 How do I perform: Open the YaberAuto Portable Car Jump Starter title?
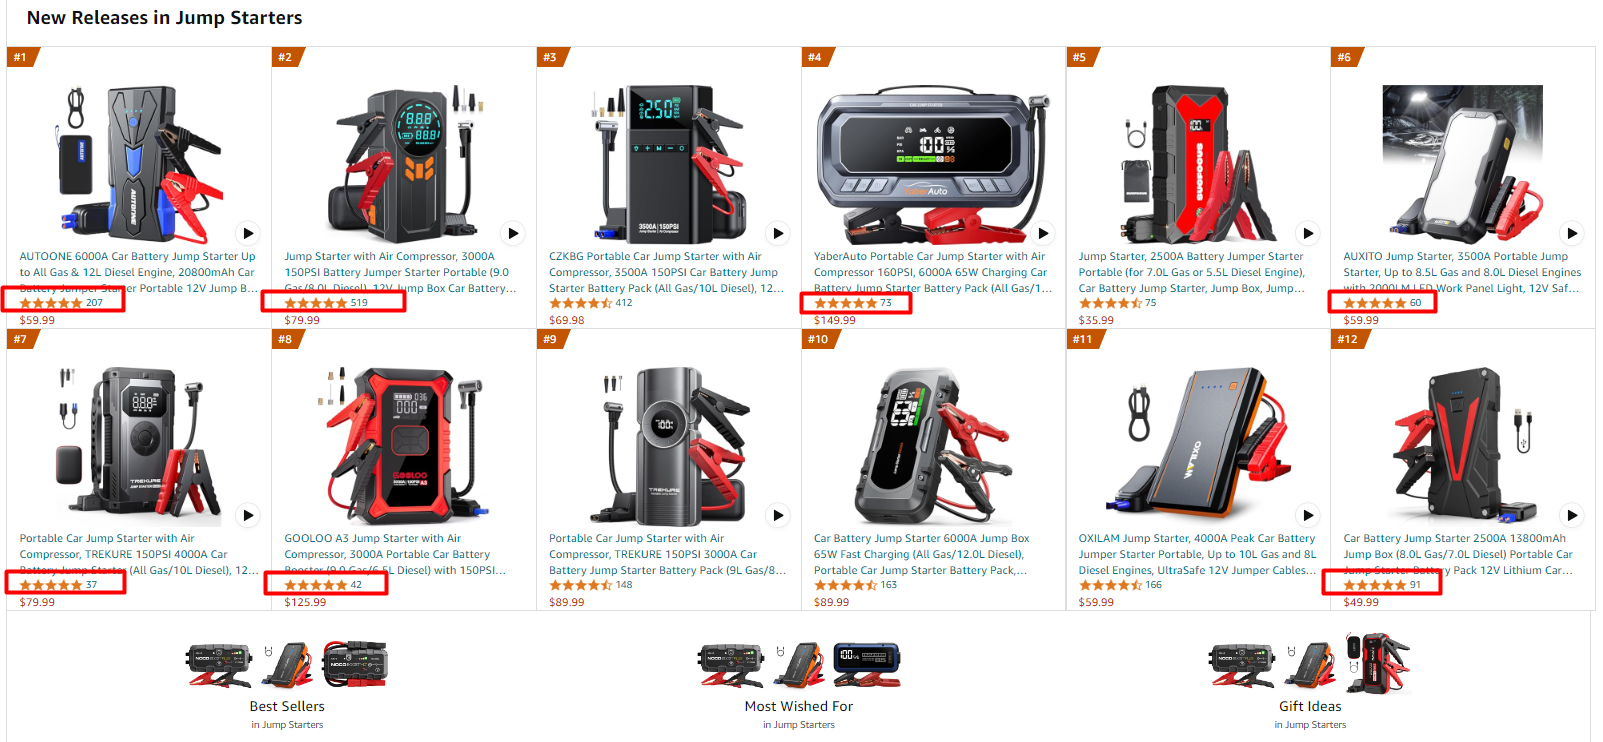pyautogui.click(x=932, y=272)
